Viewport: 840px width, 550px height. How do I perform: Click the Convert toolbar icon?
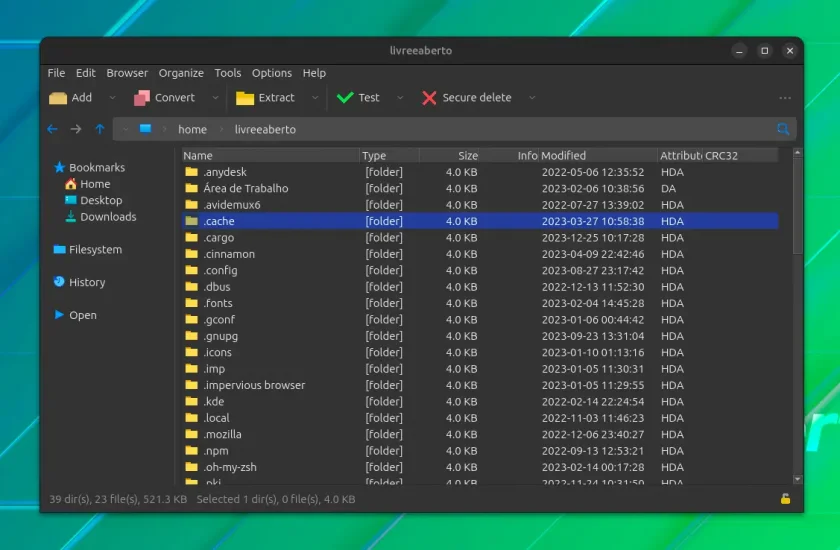pyautogui.click(x=141, y=98)
